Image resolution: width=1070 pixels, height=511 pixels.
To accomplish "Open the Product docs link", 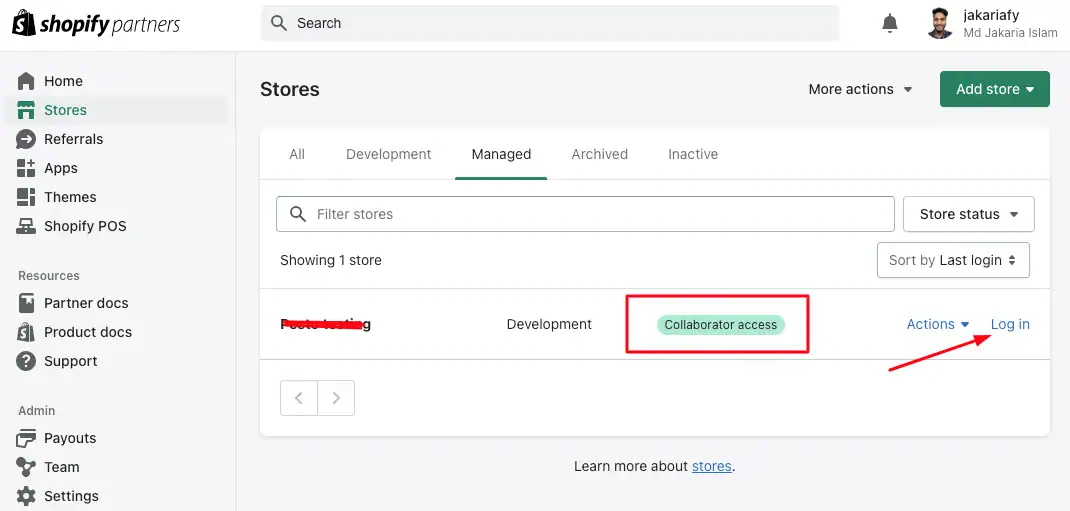I will (88, 332).
